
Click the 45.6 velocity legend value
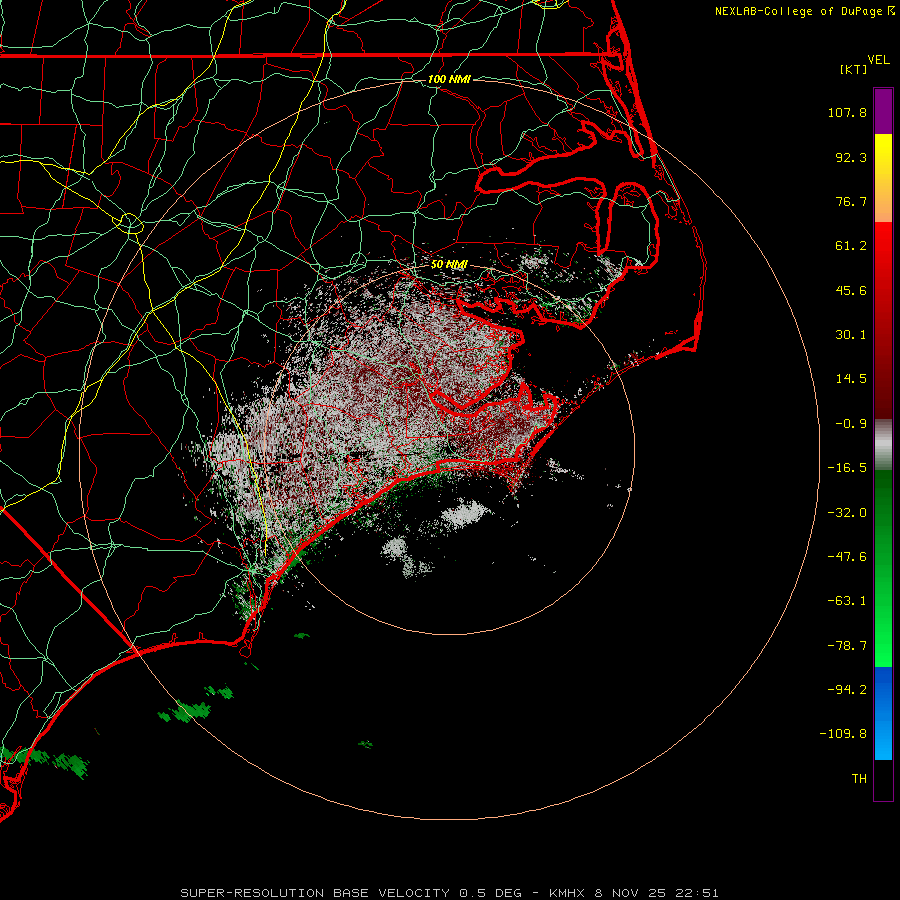tap(851, 290)
